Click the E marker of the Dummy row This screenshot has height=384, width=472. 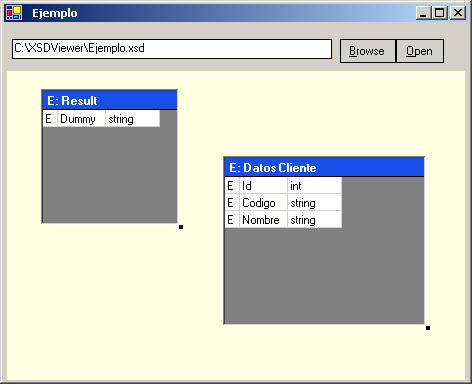coord(50,119)
